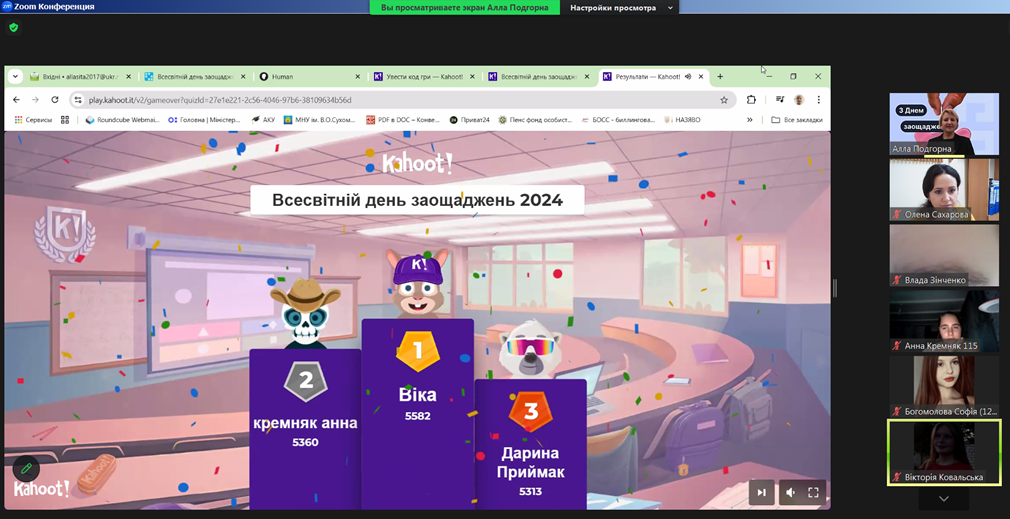Image resolution: width=1010 pixels, height=519 pixels.
Task: Show more participants with down chevron
Action: pyautogui.click(x=944, y=498)
